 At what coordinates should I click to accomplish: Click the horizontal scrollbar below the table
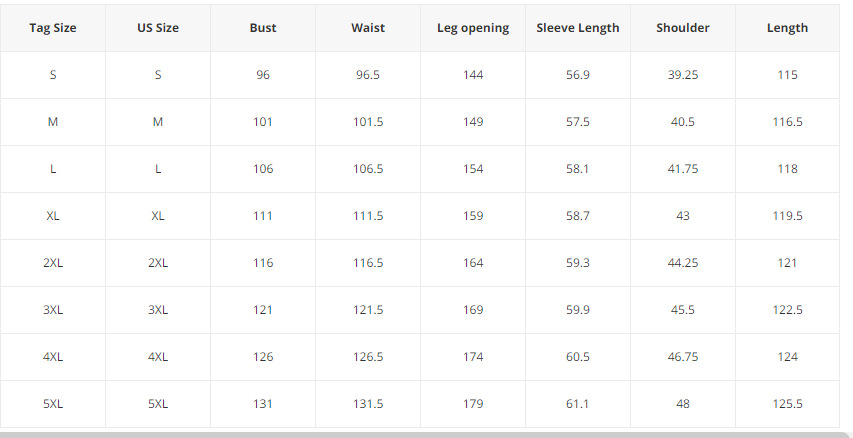coord(420,434)
